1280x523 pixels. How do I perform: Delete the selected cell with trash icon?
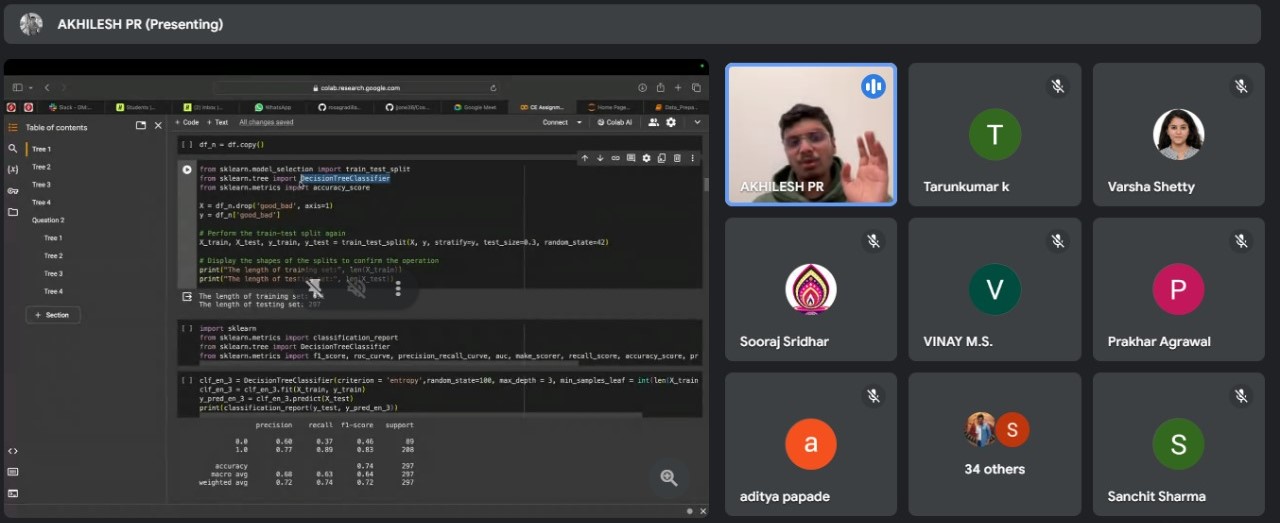[x=677, y=158]
